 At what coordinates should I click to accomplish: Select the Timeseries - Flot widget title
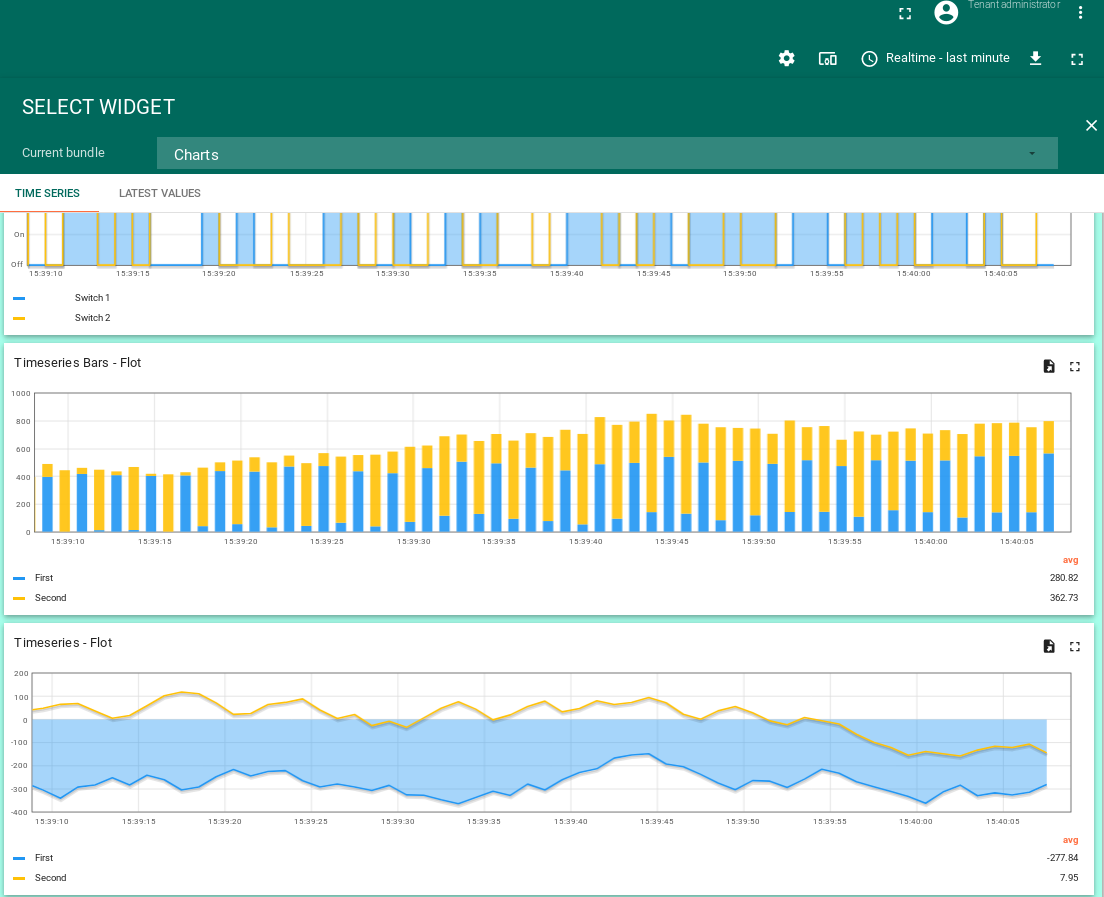(63, 643)
